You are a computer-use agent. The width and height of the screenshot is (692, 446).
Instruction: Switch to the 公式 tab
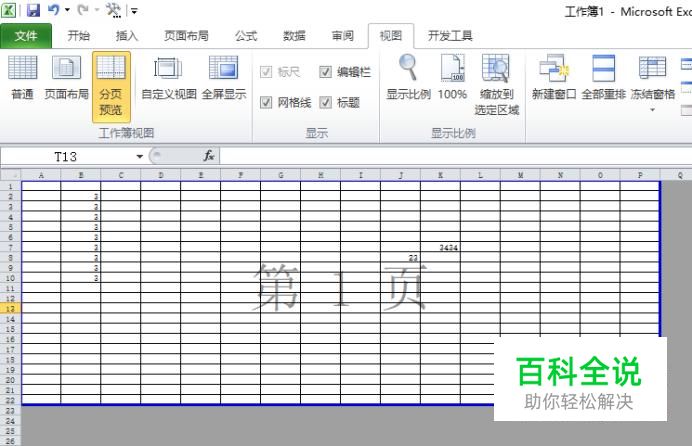(246, 36)
